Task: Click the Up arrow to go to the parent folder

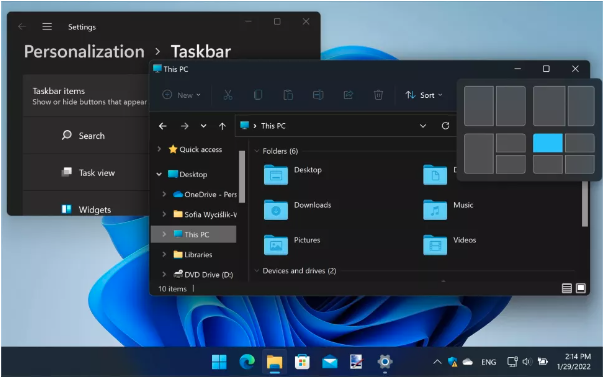Action: 222,126
